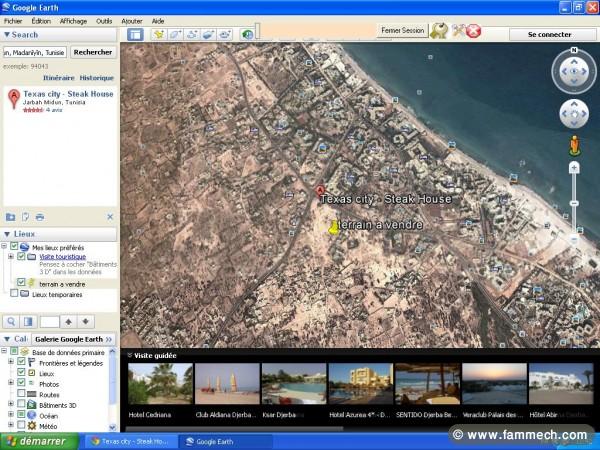Screen dimensions: 600x450
Task: Toggle the Mes lieux préférés checkbox
Action: point(14,246)
